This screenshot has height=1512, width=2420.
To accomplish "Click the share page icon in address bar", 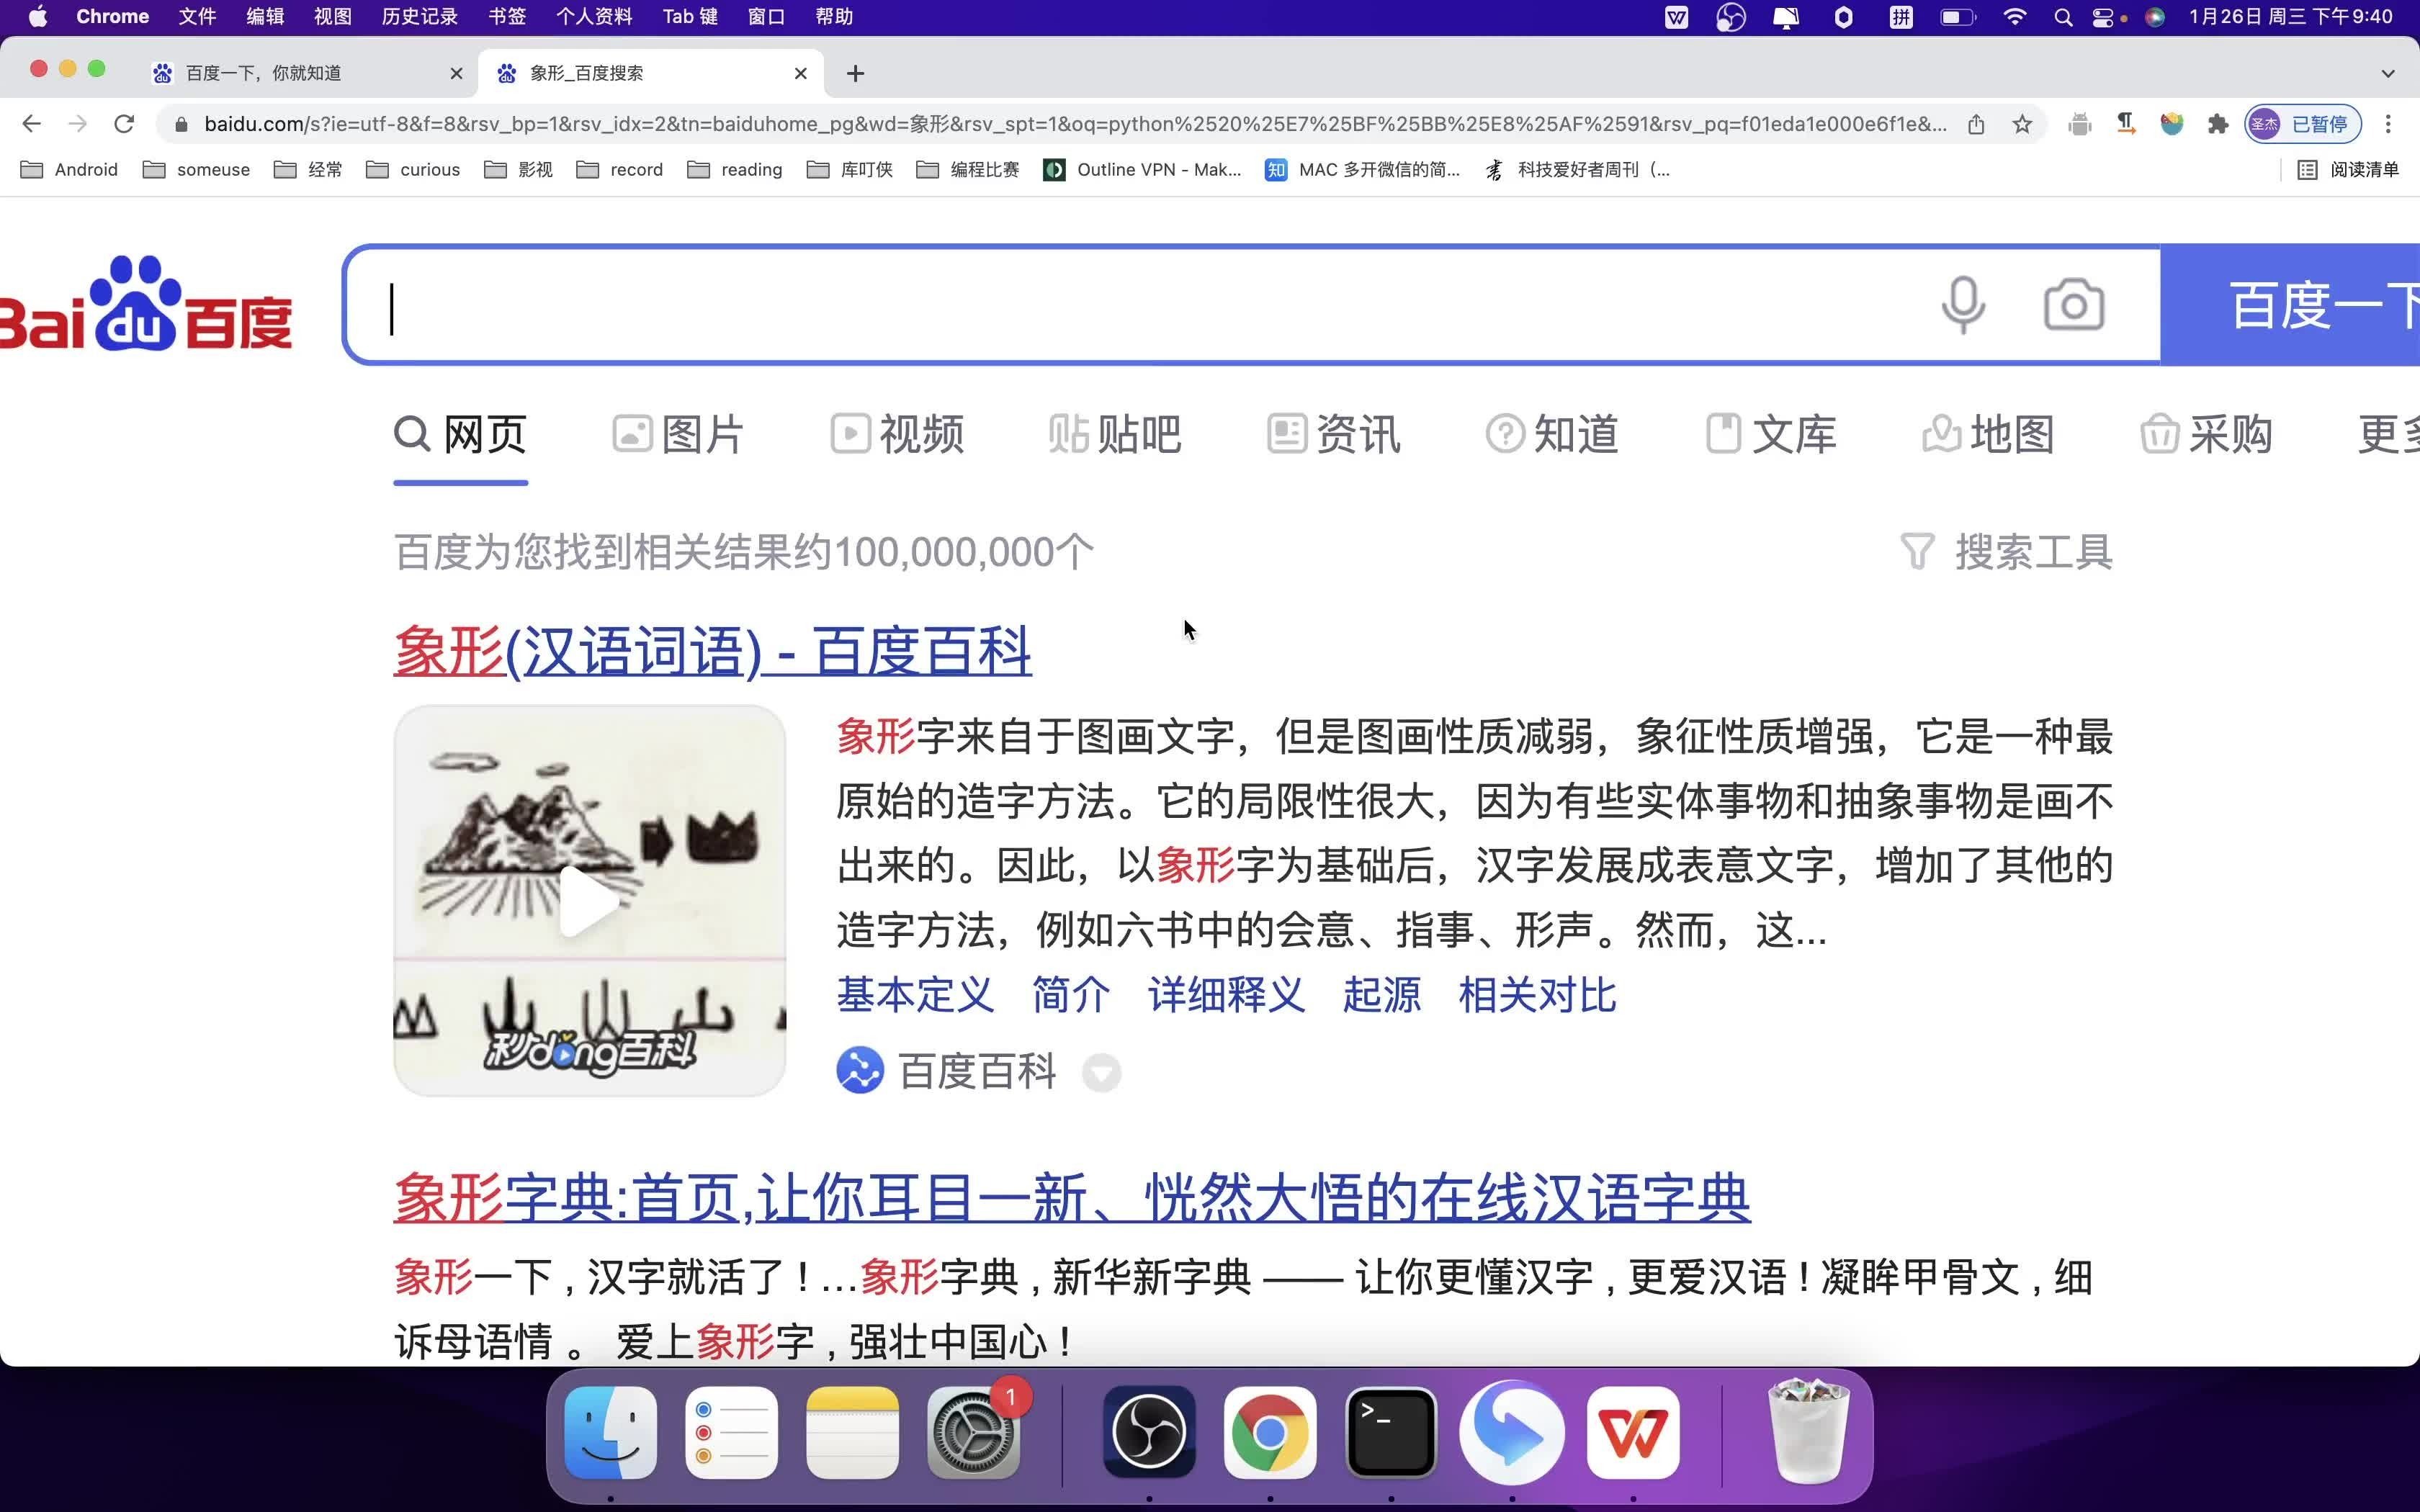I will click(1976, 124).
